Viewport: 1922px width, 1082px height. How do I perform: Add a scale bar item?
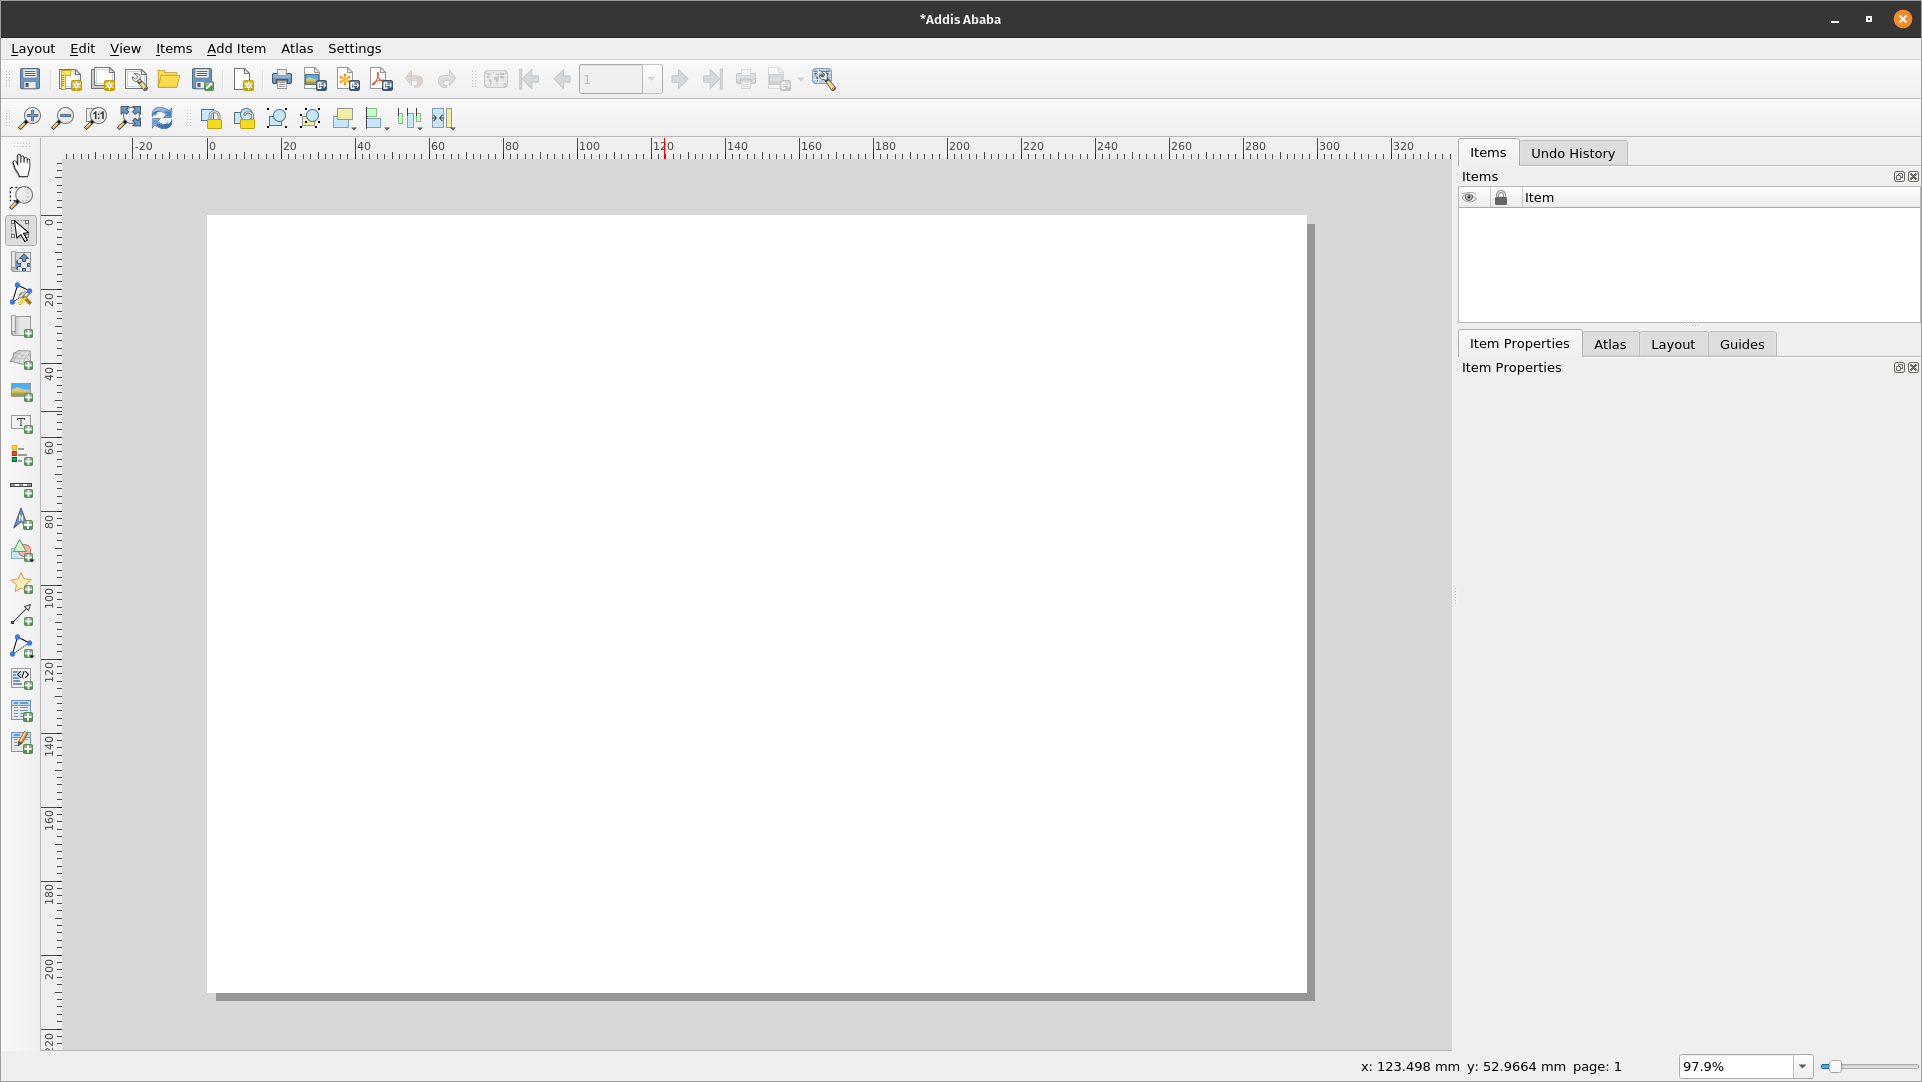(21, 488)
